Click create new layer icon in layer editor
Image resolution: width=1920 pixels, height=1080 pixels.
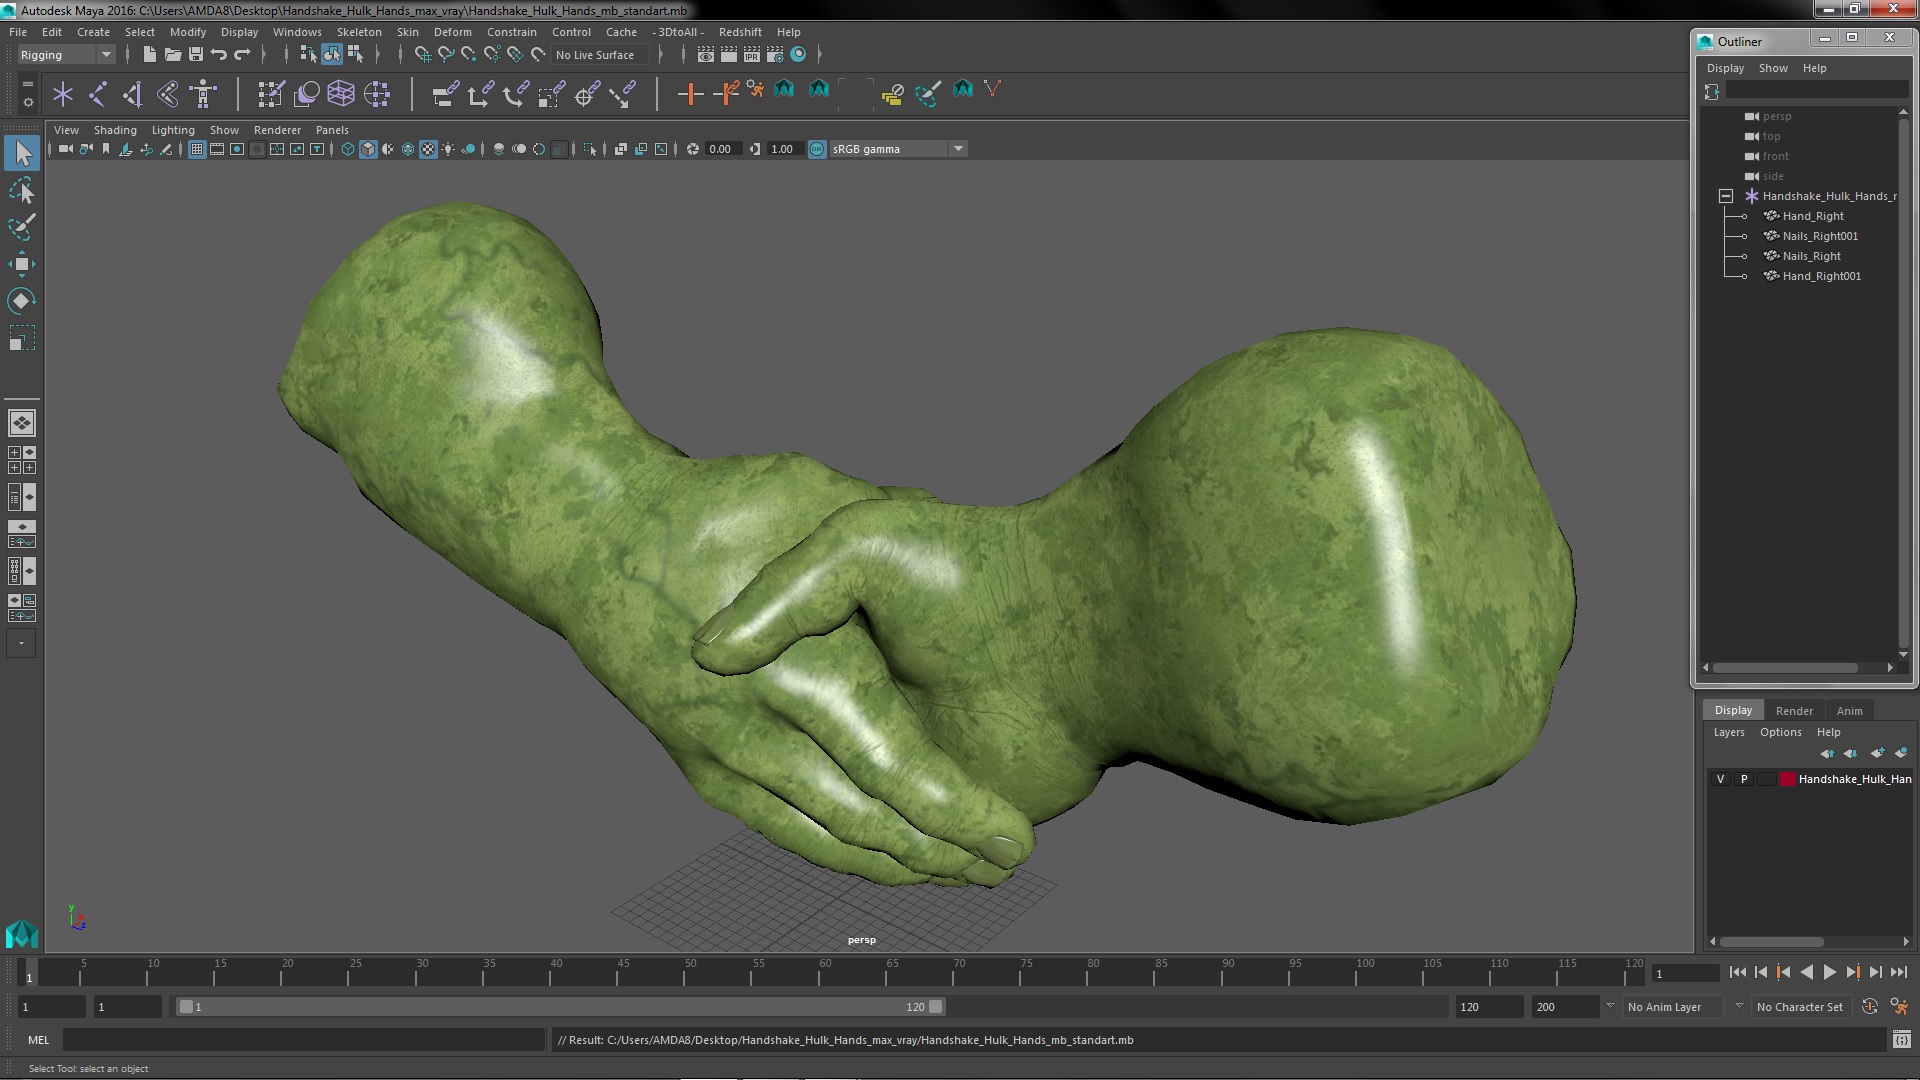(x=1877, y=753)
